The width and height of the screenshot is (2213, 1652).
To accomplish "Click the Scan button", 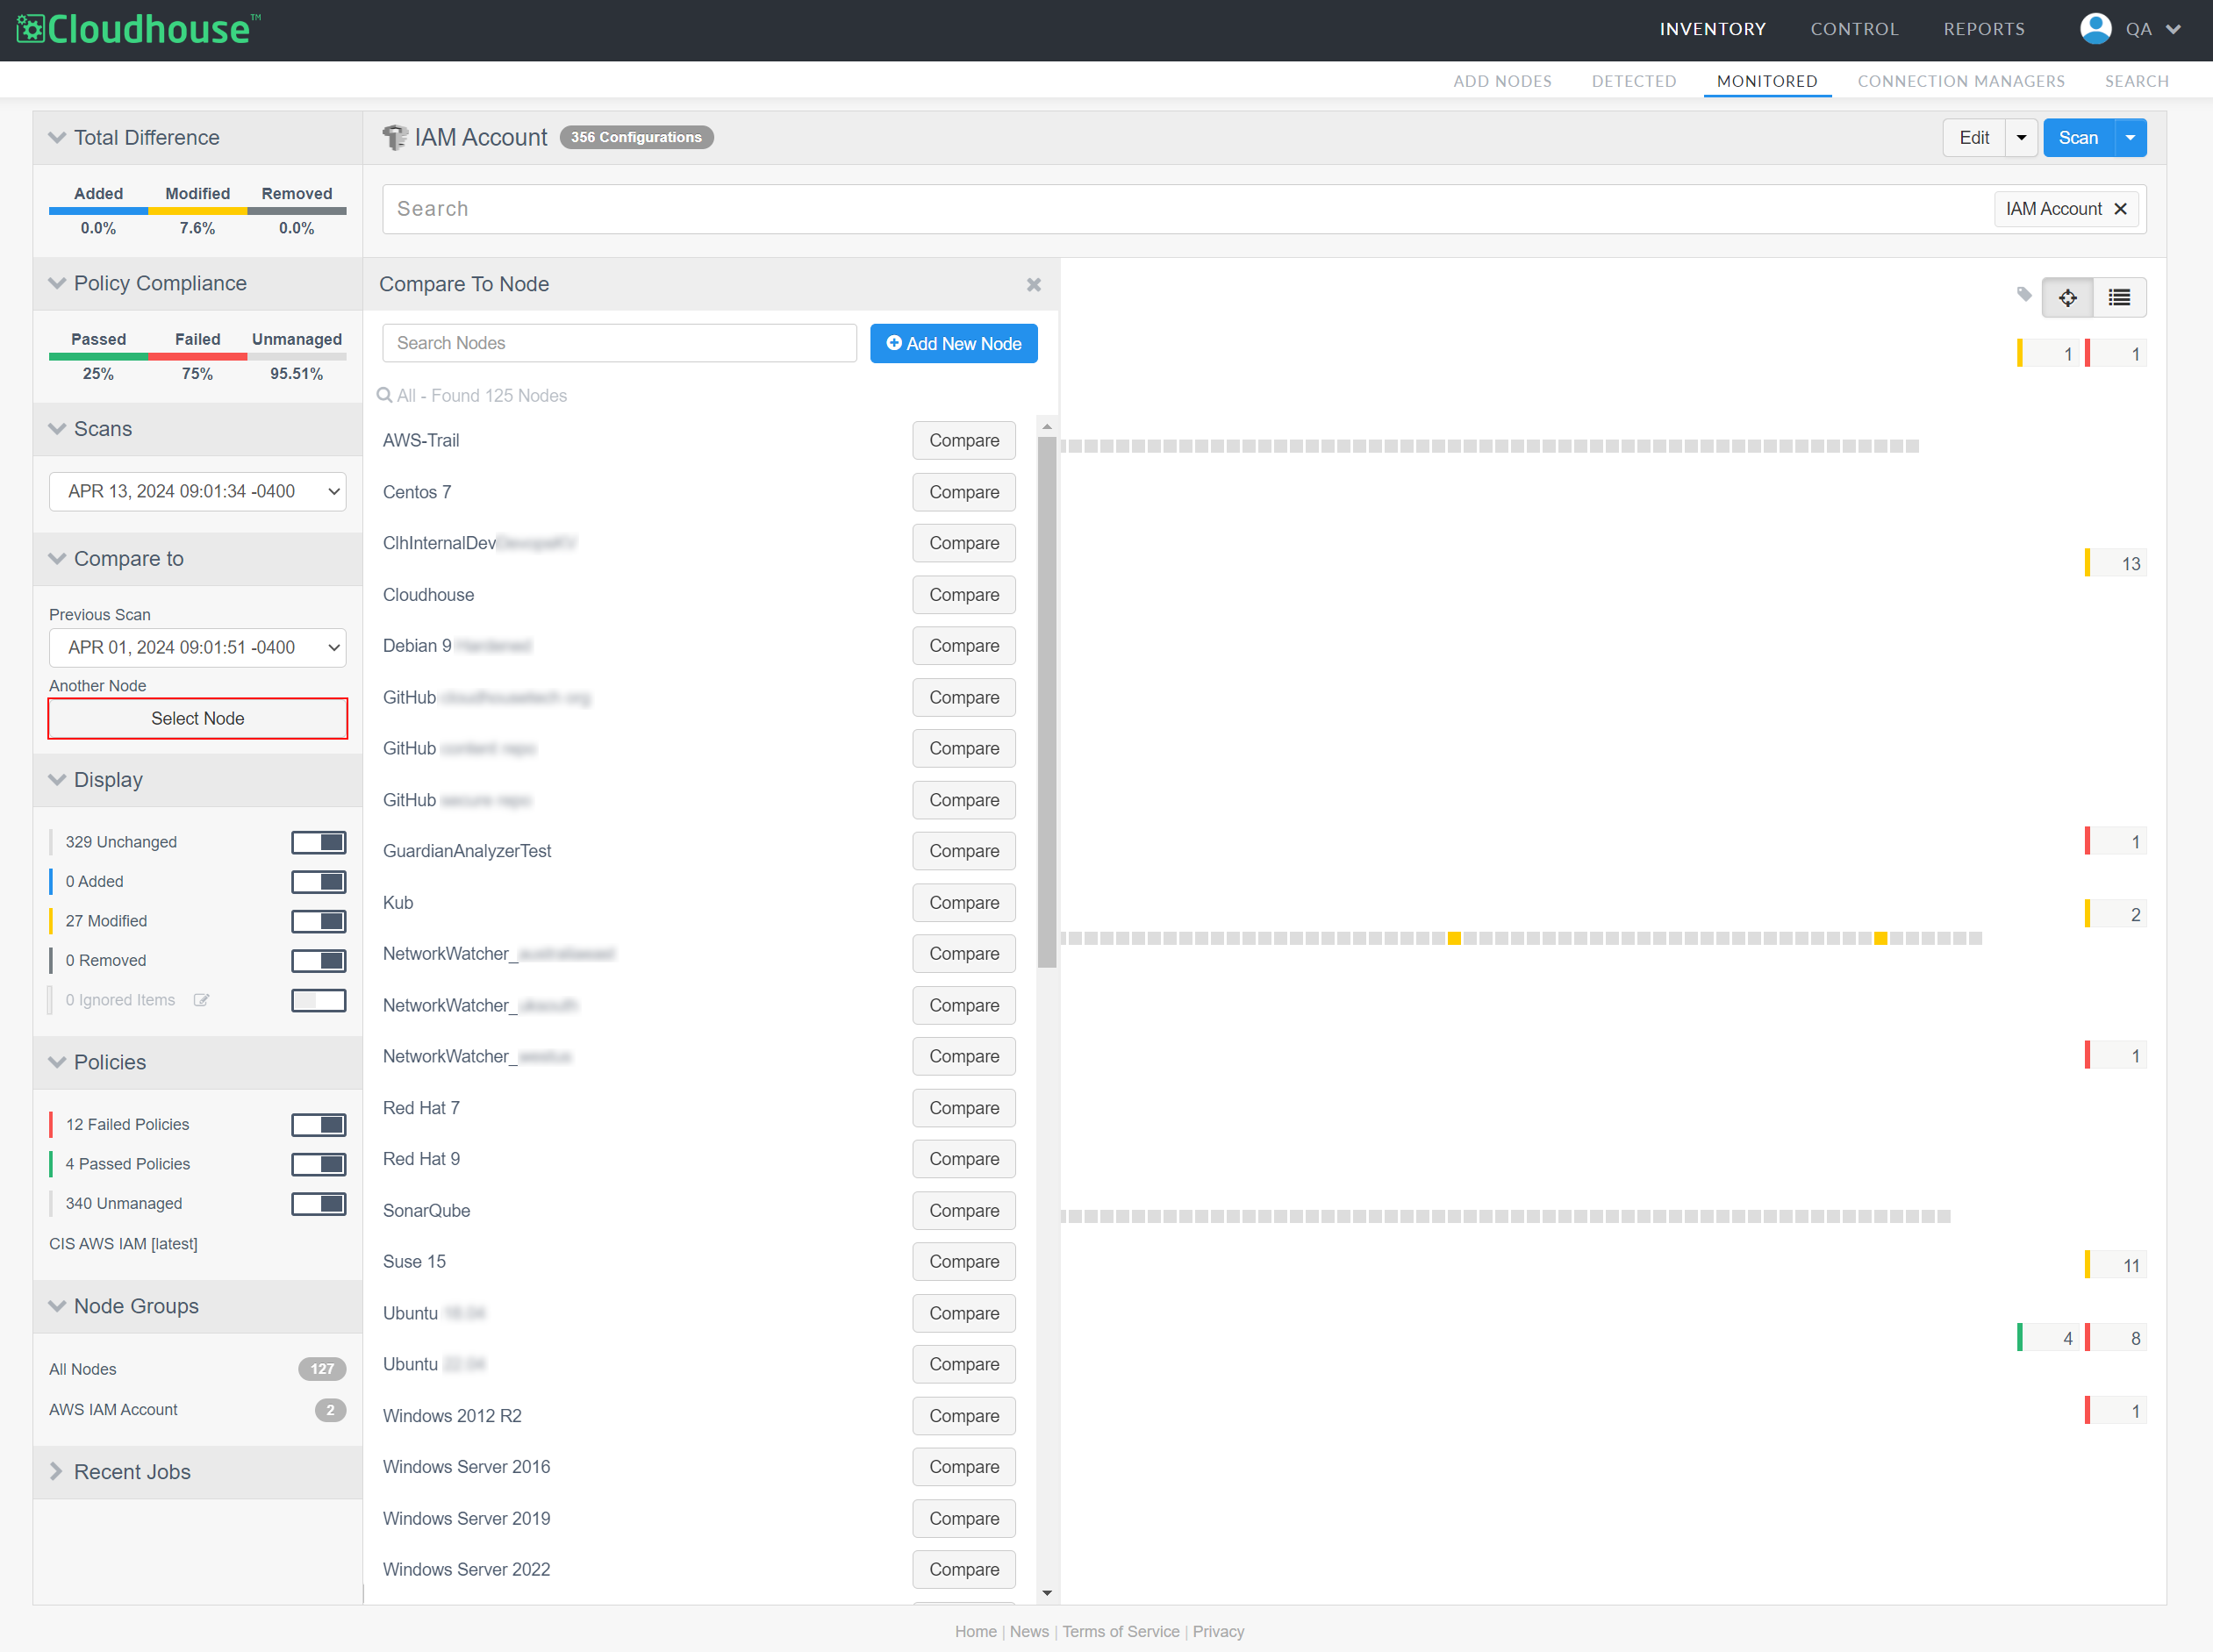I will pos(2079,138).
